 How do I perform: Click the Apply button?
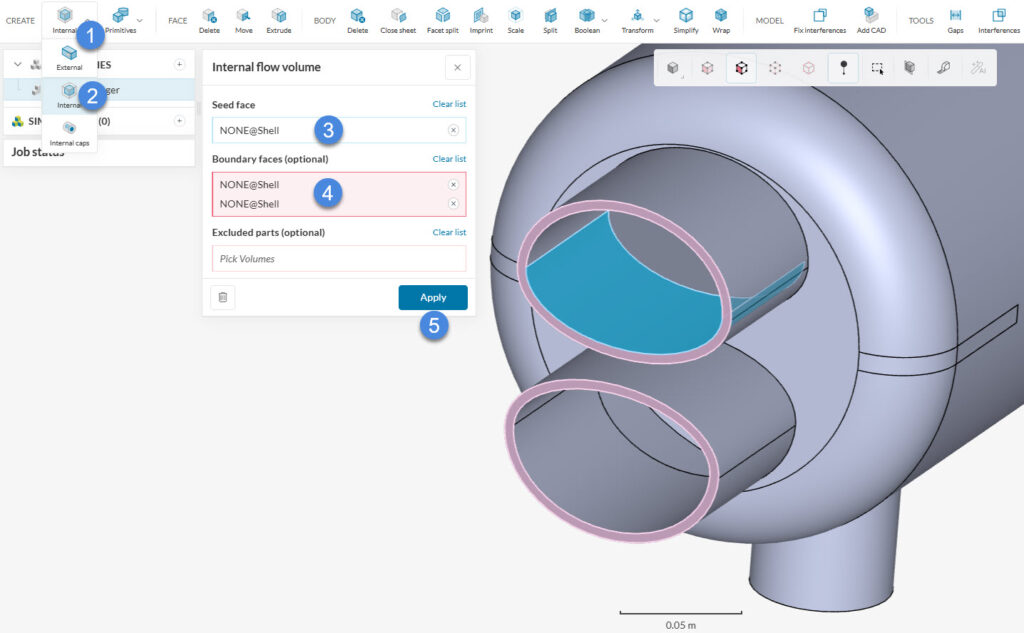tap(432, 297)
